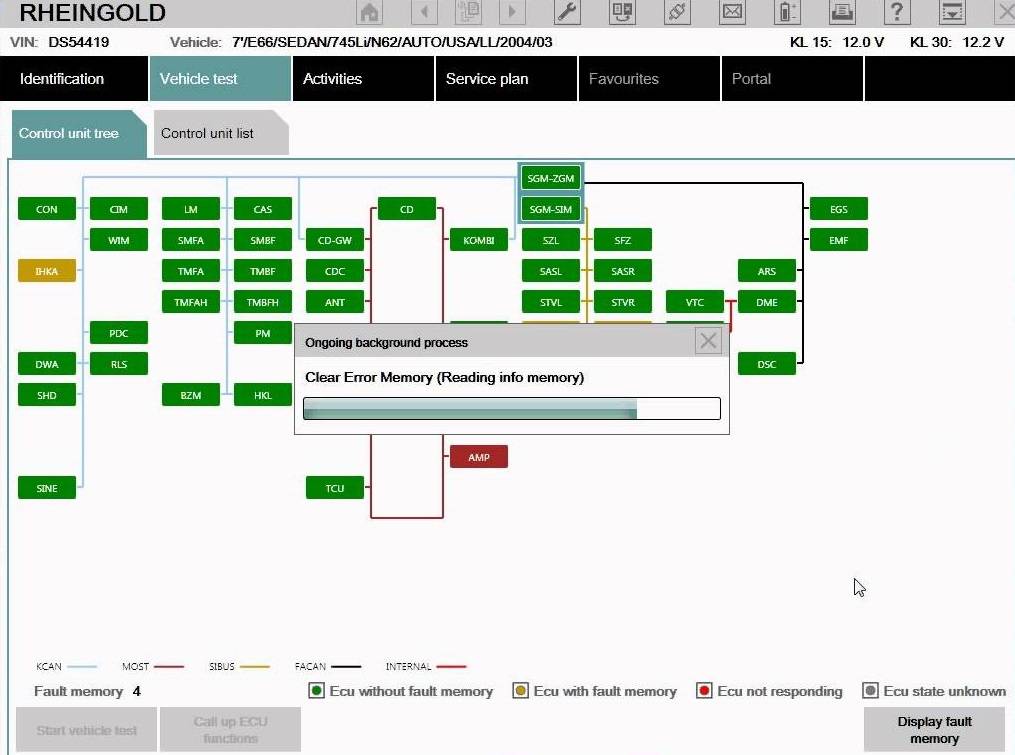
Task: Select the CDC control unit
Action: pos(335,271)
